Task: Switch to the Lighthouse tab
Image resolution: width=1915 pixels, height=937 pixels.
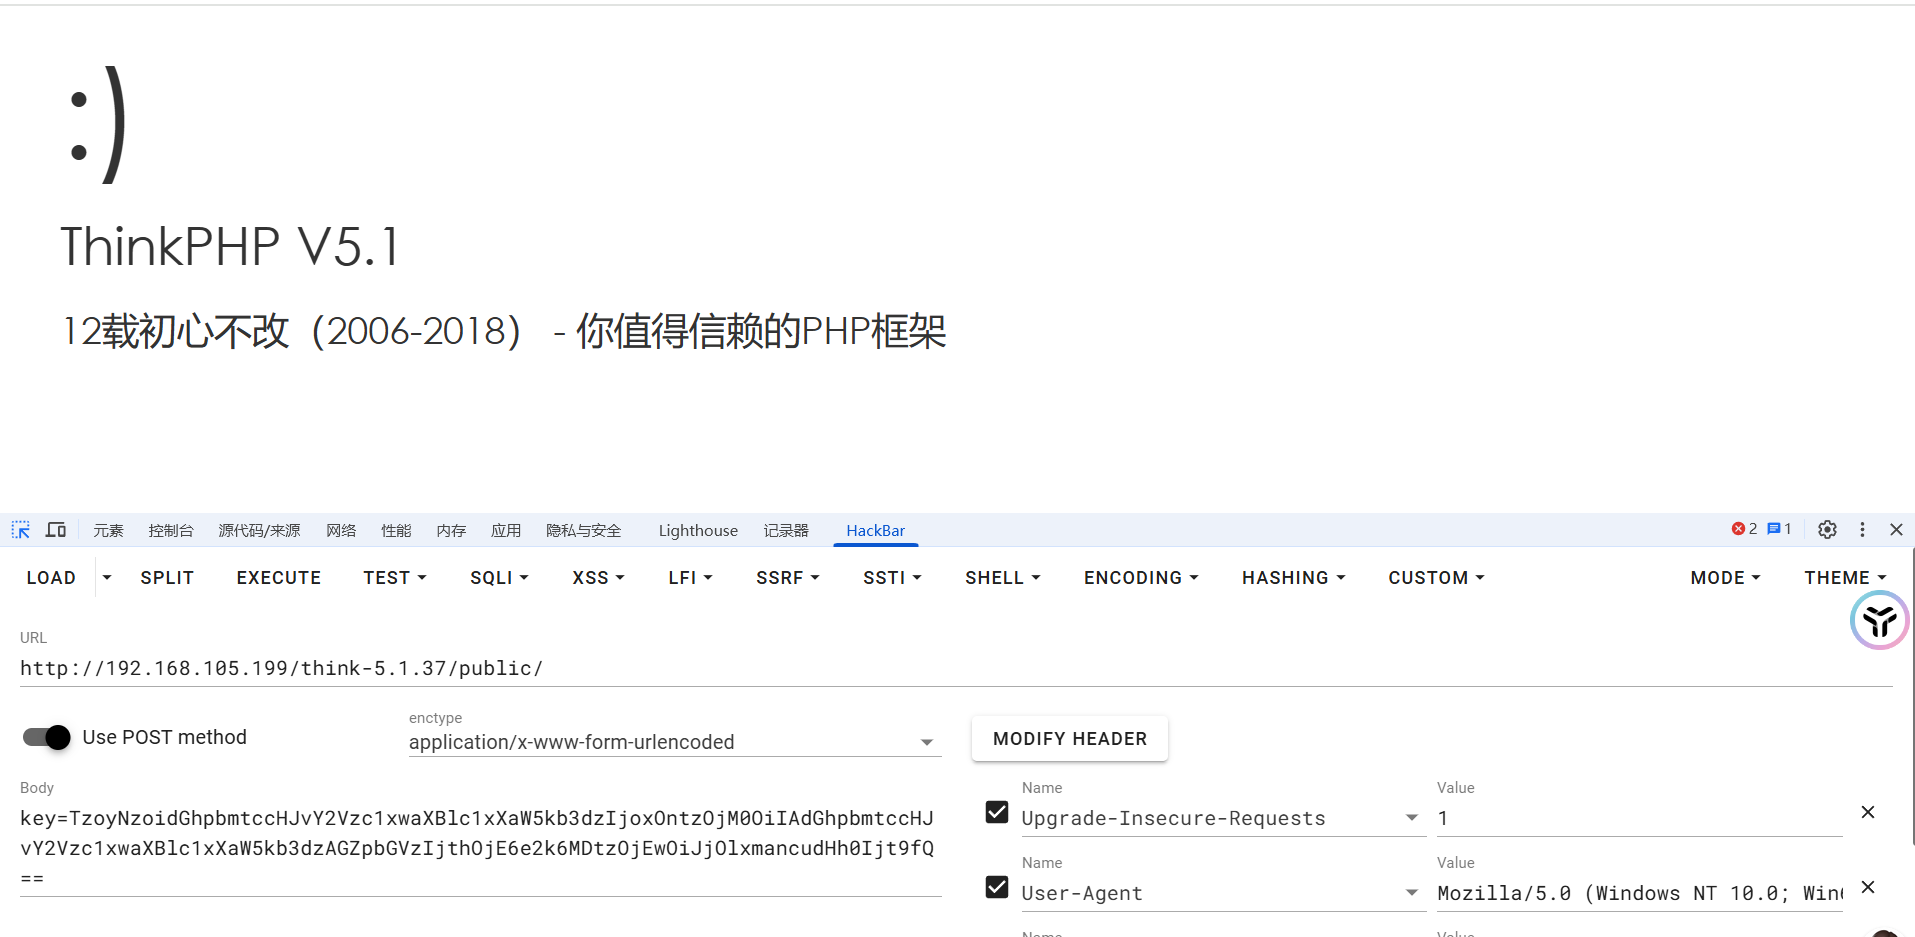Action: [x=698, y=530]
